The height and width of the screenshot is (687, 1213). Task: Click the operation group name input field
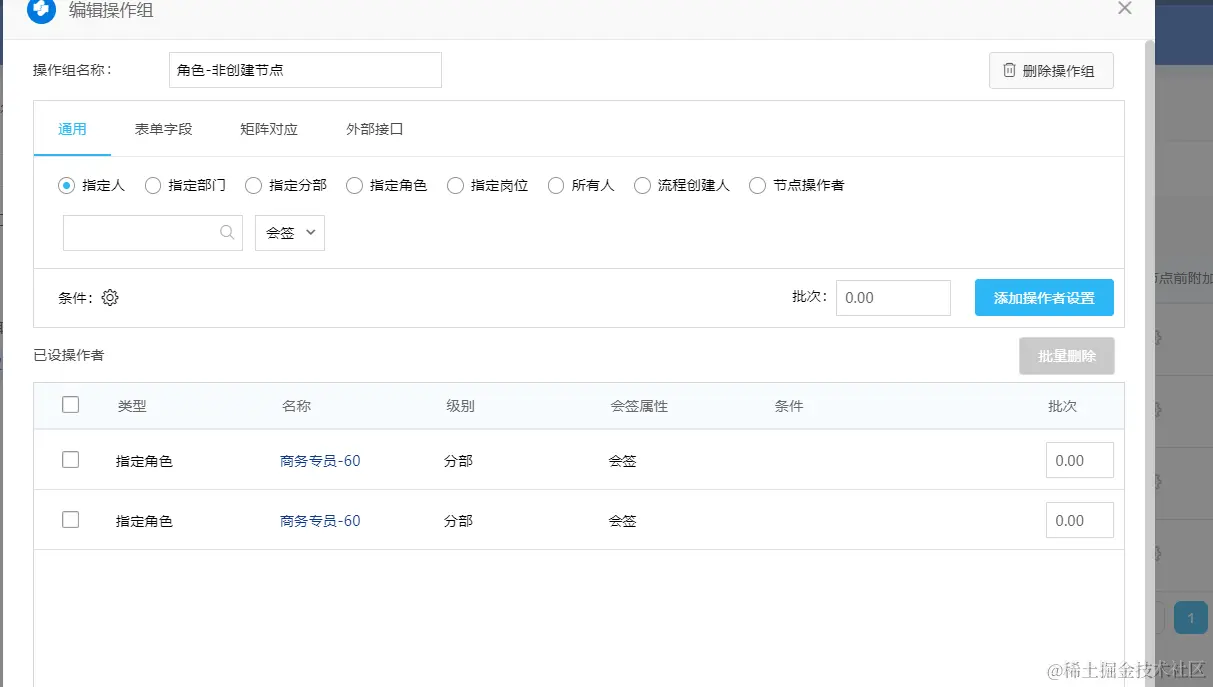click(x=305, y=70)
